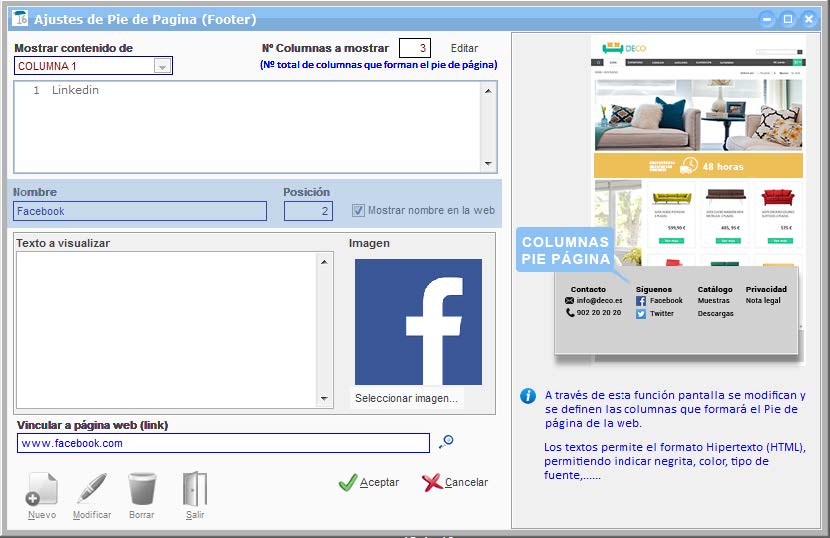
Task: Click up arrow of Texto a visualizar scrollbar
Action: click(324, 262)
